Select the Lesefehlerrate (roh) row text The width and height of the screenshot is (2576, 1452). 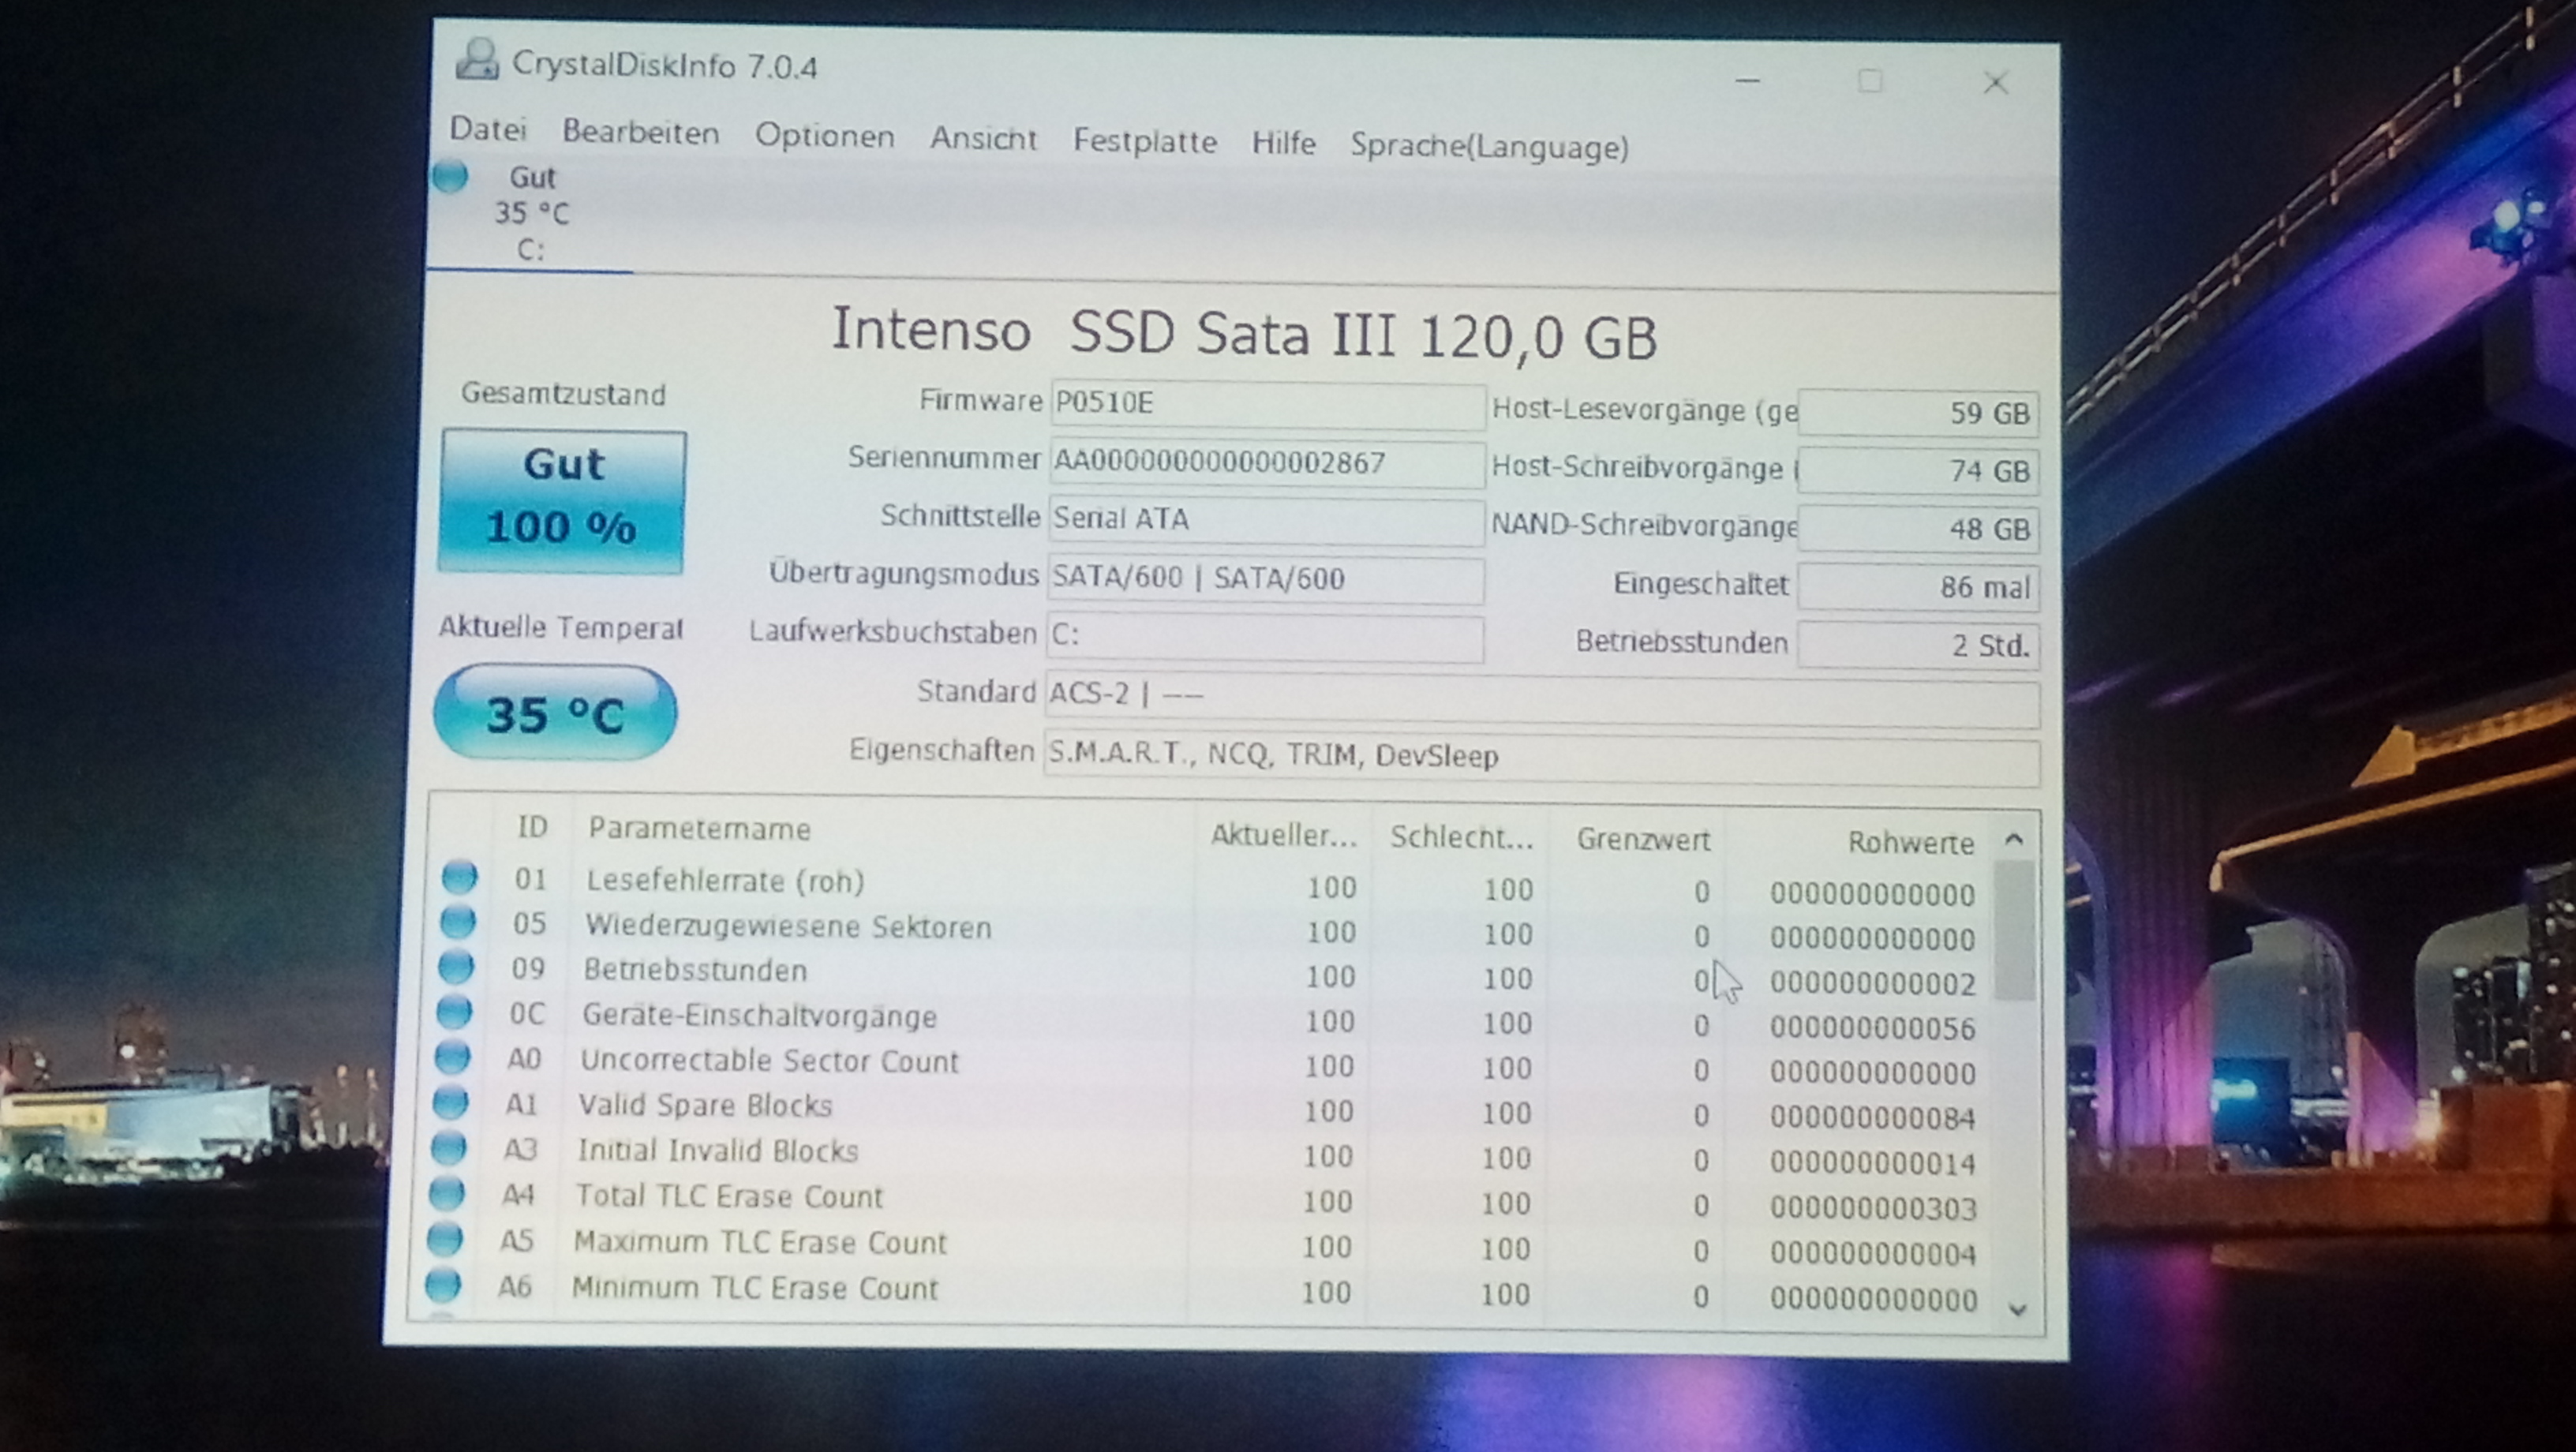[725, 881]
